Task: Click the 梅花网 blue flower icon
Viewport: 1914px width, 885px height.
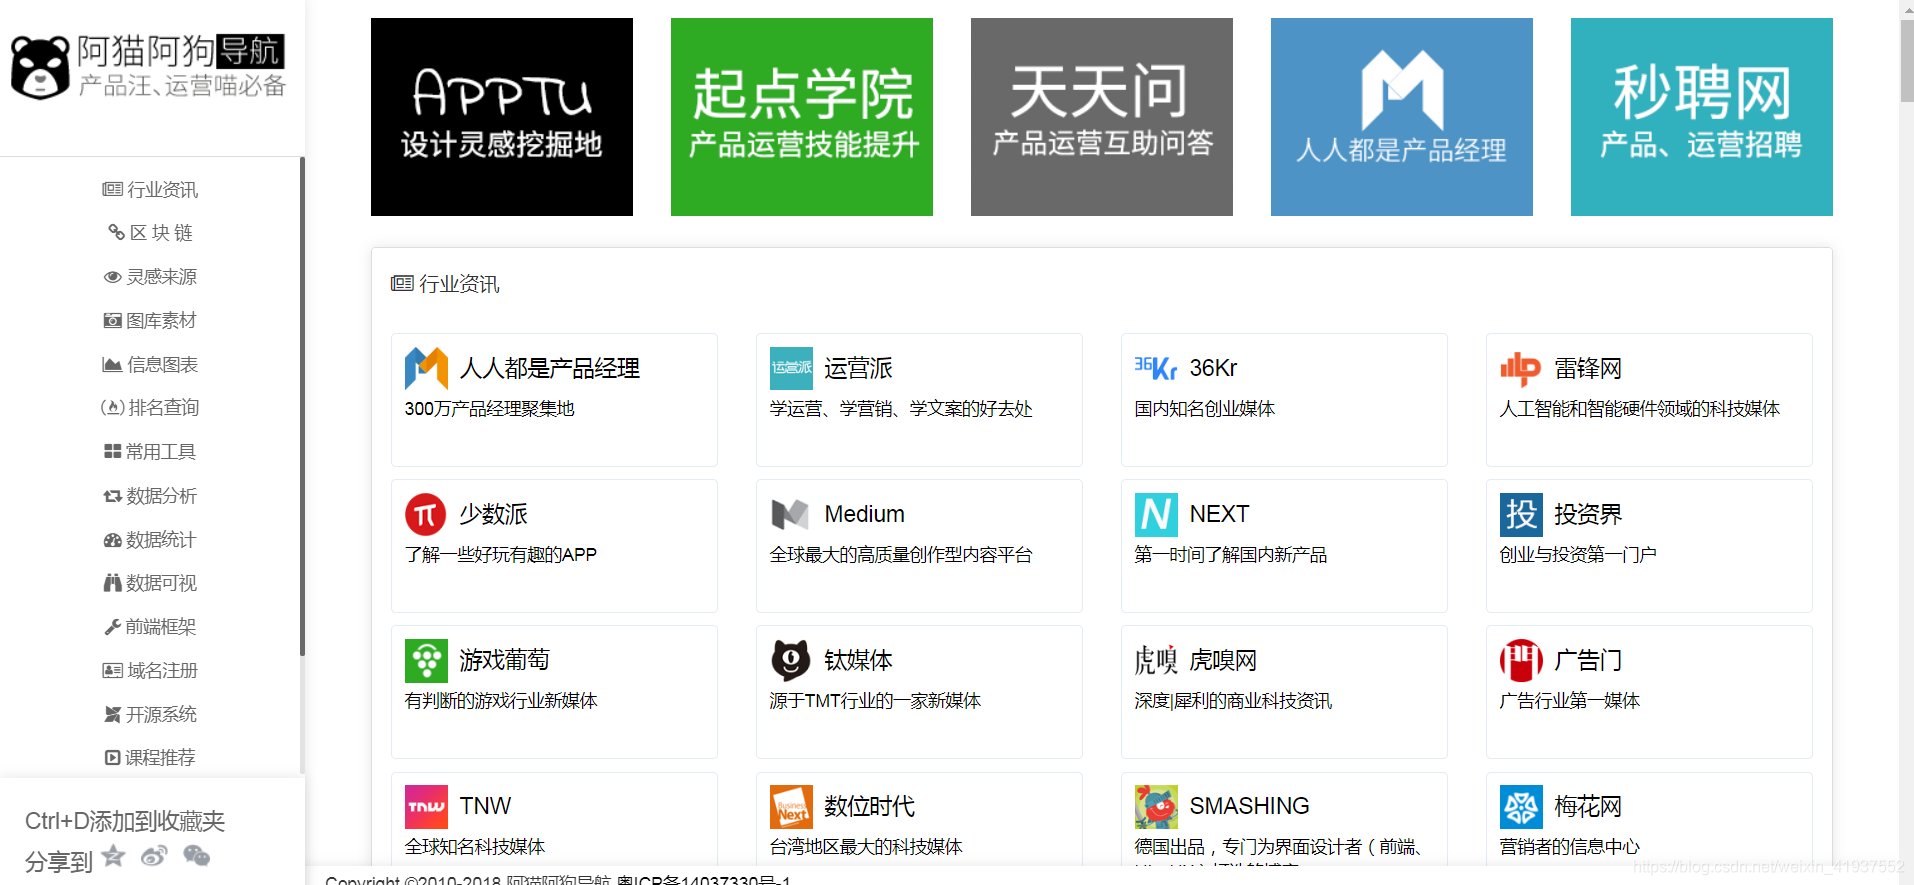Action: tap(1521, 807)
